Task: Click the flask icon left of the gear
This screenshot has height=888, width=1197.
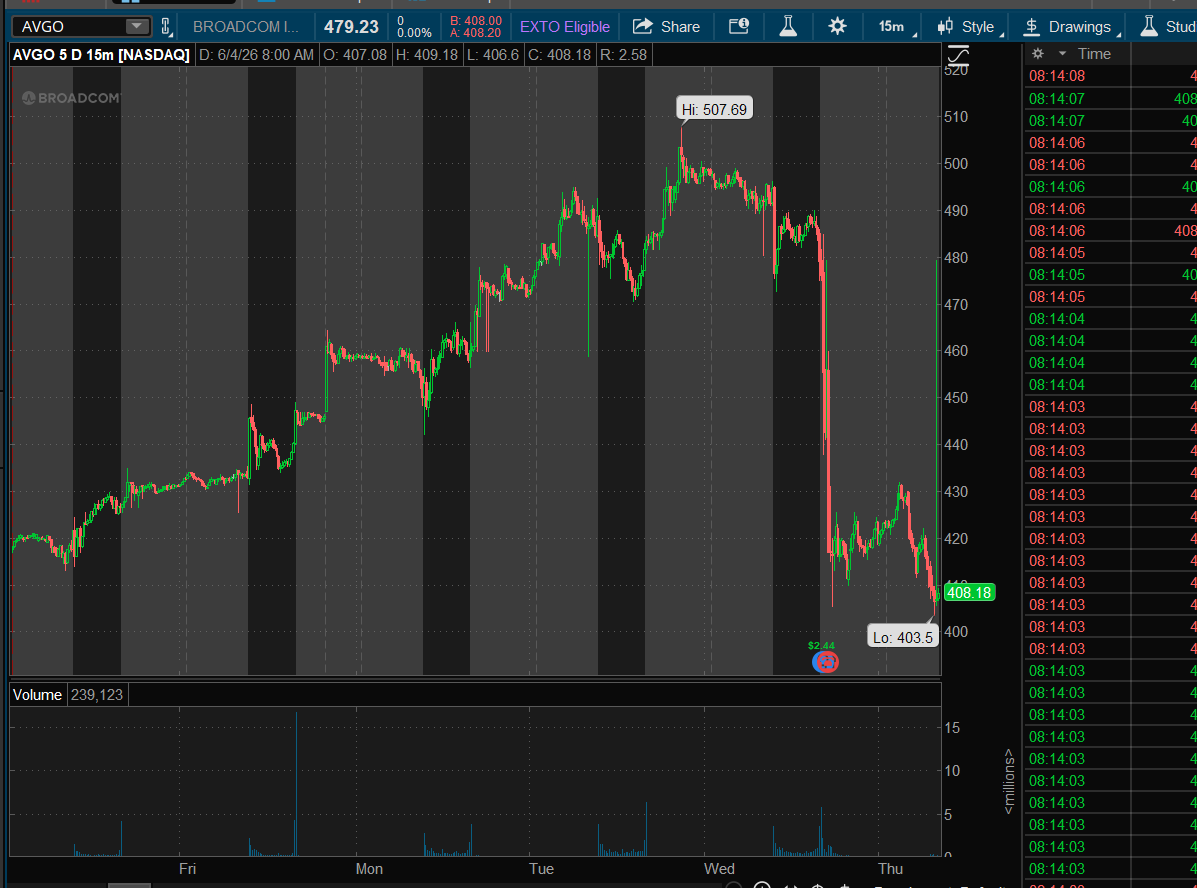Action: click(788, 27)
